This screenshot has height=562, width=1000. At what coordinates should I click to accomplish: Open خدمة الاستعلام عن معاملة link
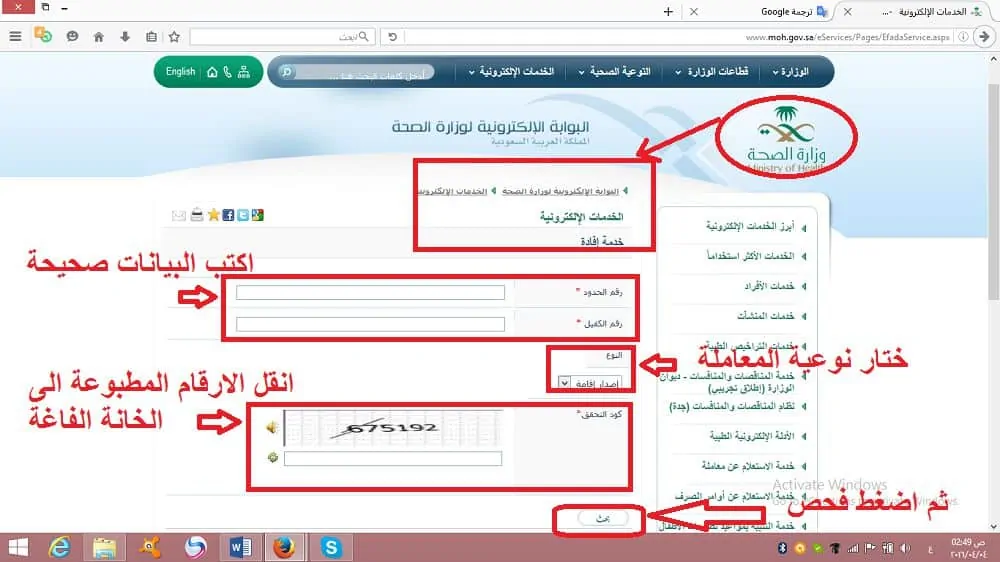click(x=748, y=466)
